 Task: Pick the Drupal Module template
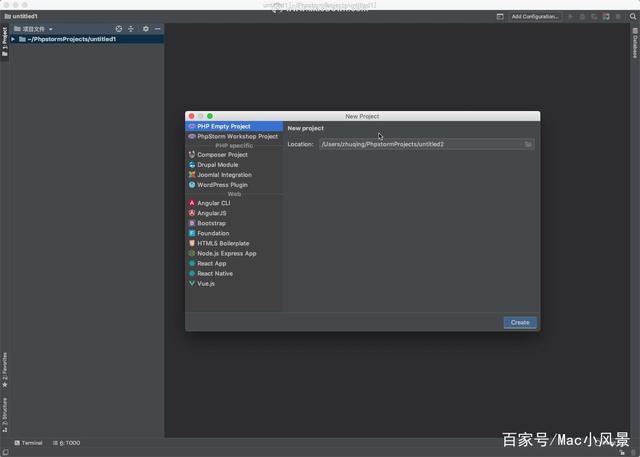[x=234, y=165]
